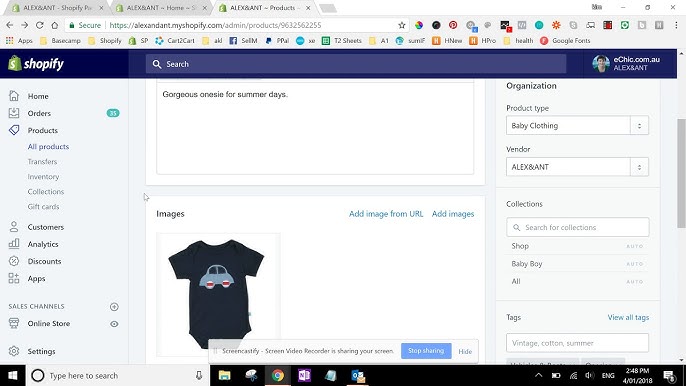
Task: Click the Online Store shop icon
Action: coord(14,323)
